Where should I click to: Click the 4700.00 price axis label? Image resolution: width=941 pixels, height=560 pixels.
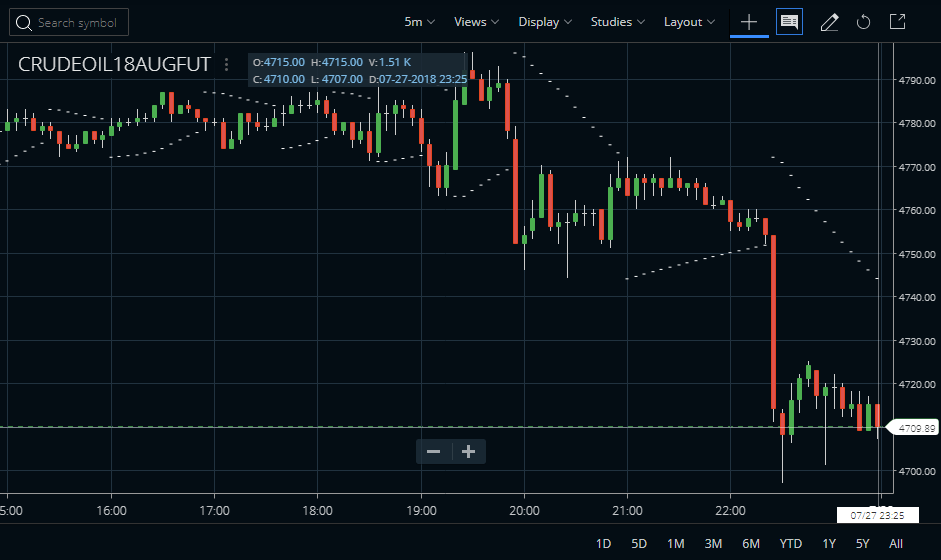[x=917, y=472]
